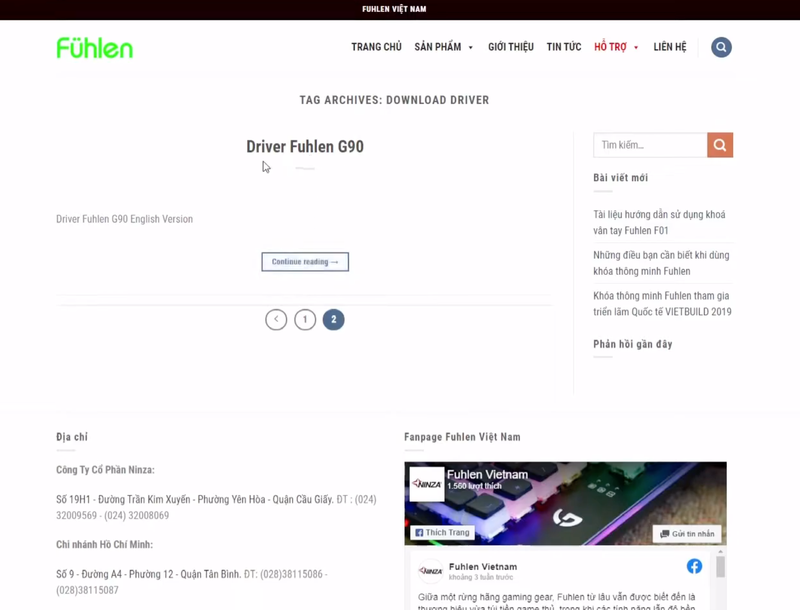The width and height of the screenshot is (800, 610).
Task: Click the post time khoảng 3 tuần trước
Action: pyautogui.click(x=481, y=577)
